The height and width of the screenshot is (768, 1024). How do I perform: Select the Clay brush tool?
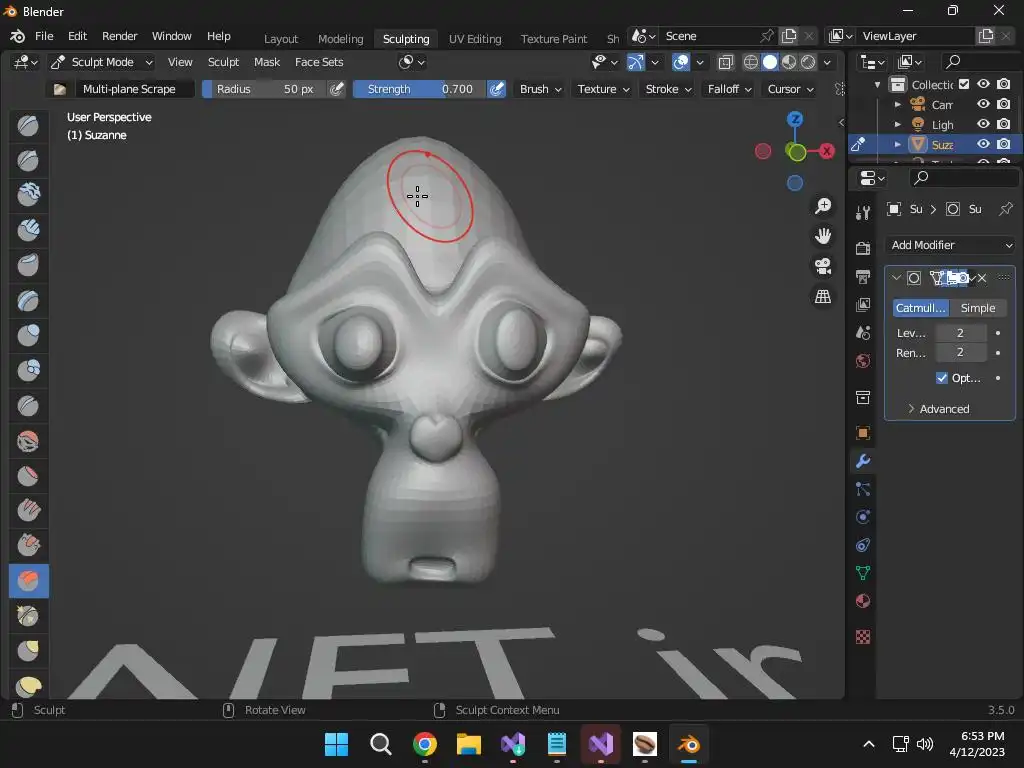[x=28, y=195]
